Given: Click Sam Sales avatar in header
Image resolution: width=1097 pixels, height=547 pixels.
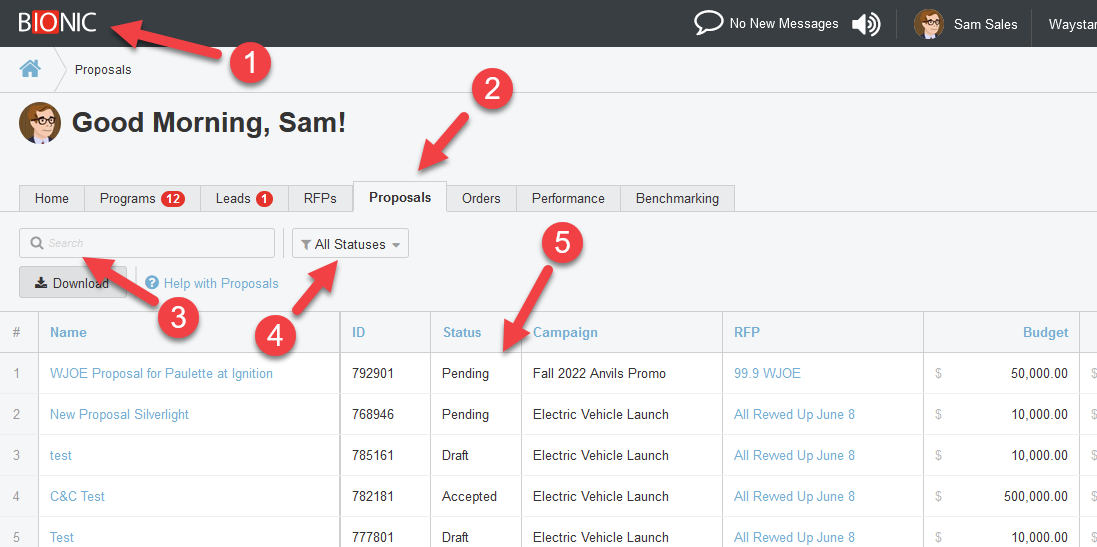Looking at the screenshot, I should pyautogui.click(x=928, y=24).
